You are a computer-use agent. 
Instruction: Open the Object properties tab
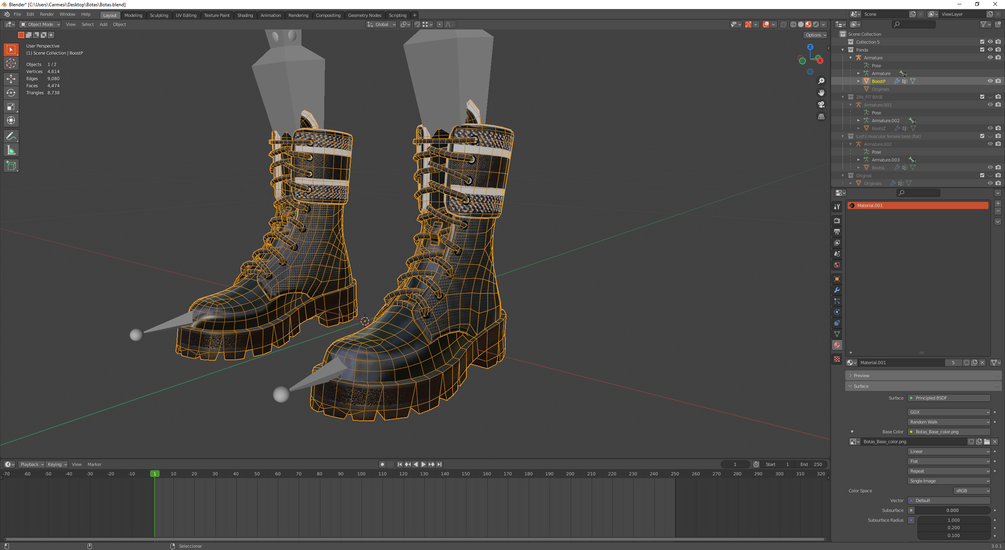coord(836,279)
